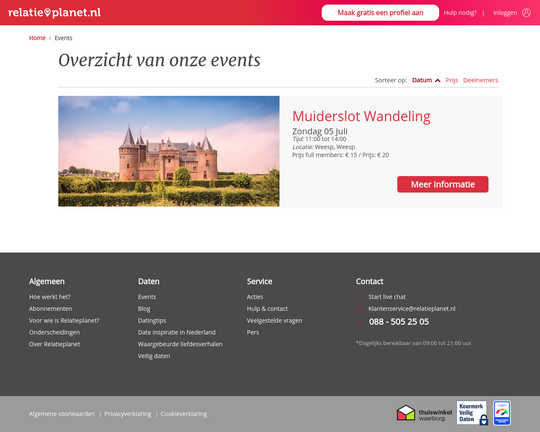Open Over Relatieplanet footer link

point(54,344)
